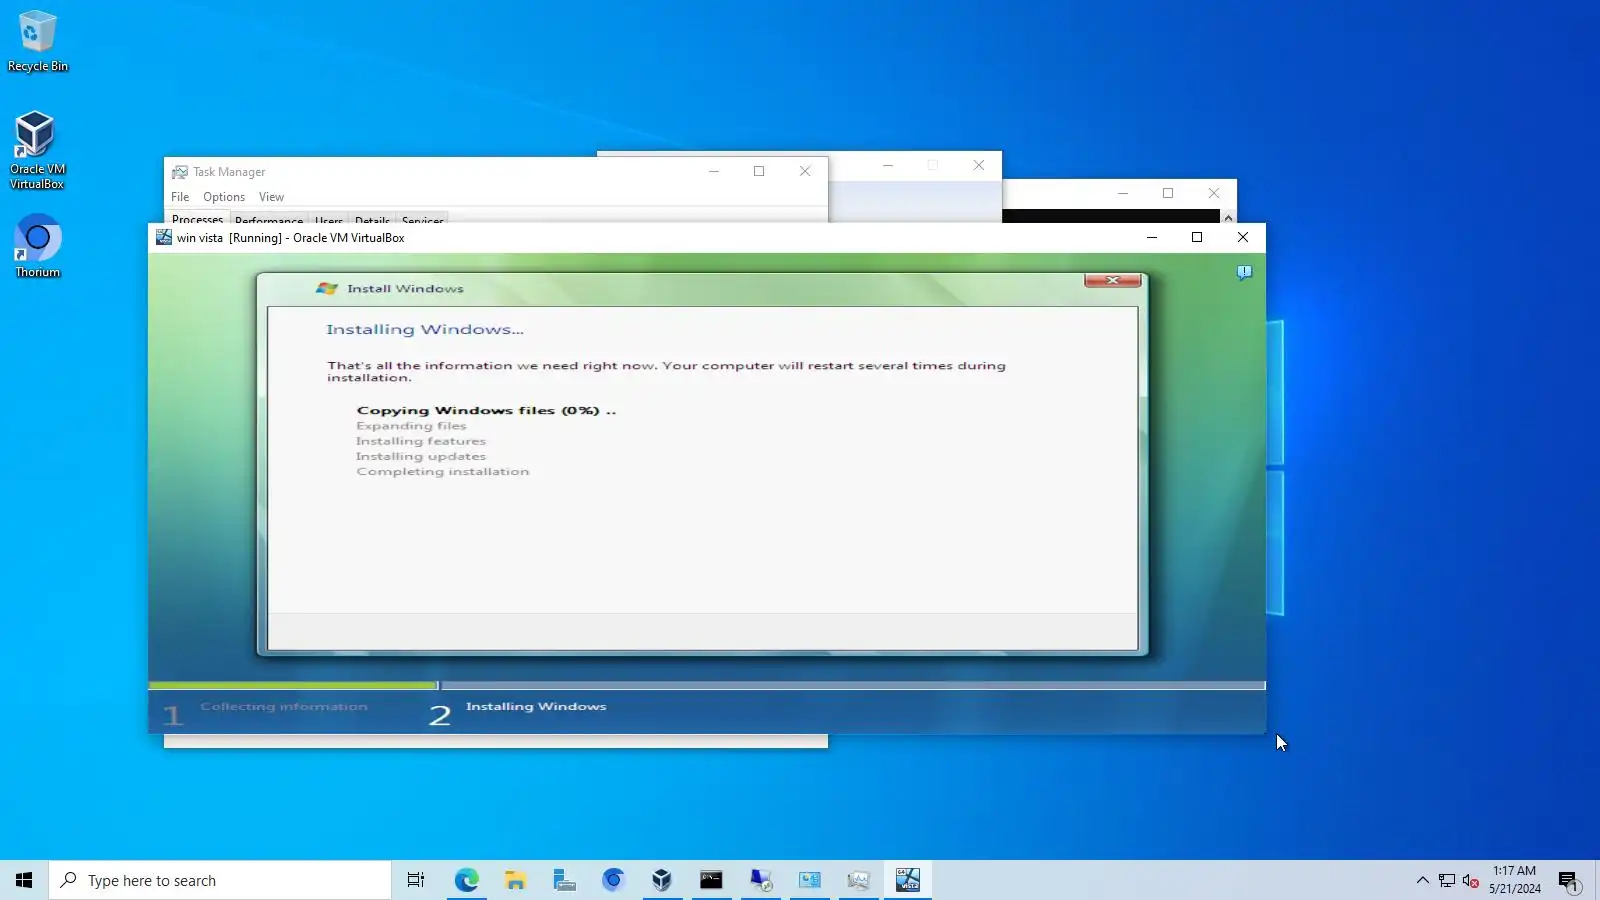Click the VirtualBox notification icon in VM window

pyautogui.click(x=1244, y=272)
